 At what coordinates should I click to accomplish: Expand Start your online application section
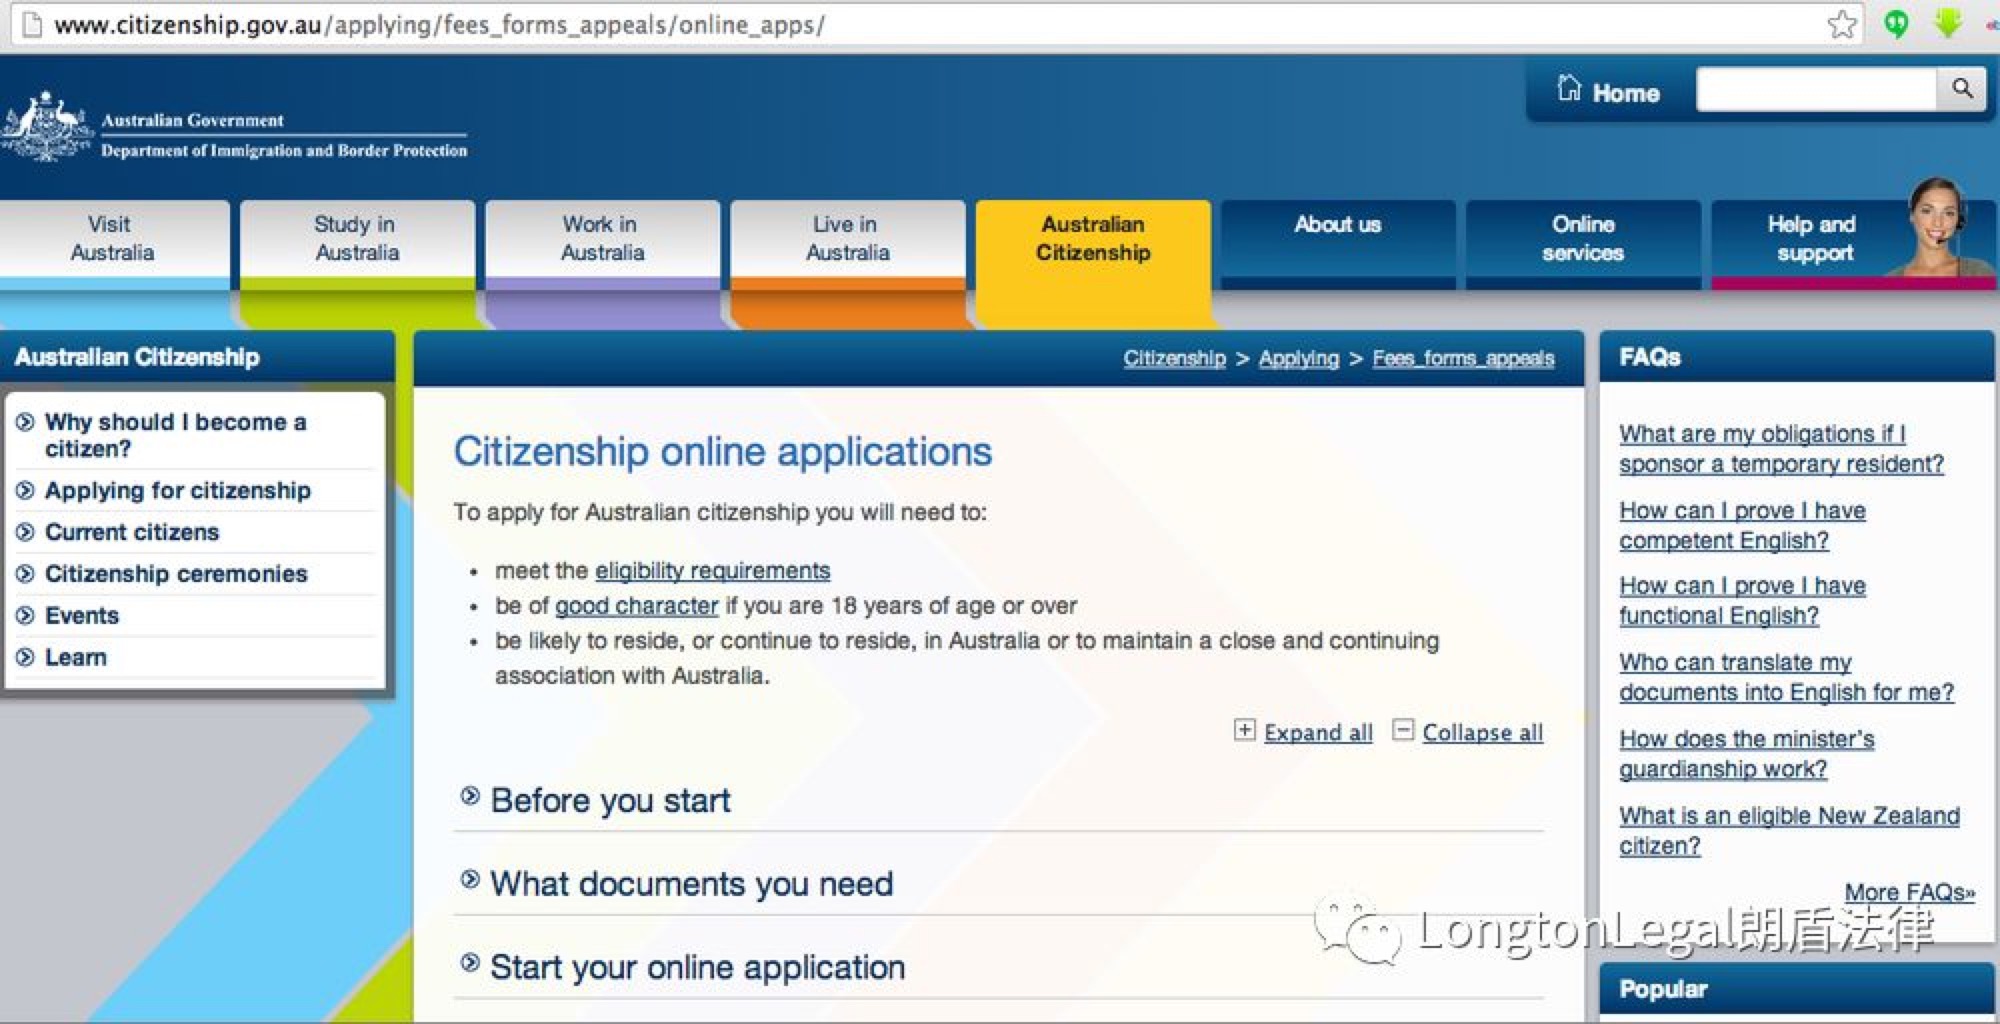(697, 967)
